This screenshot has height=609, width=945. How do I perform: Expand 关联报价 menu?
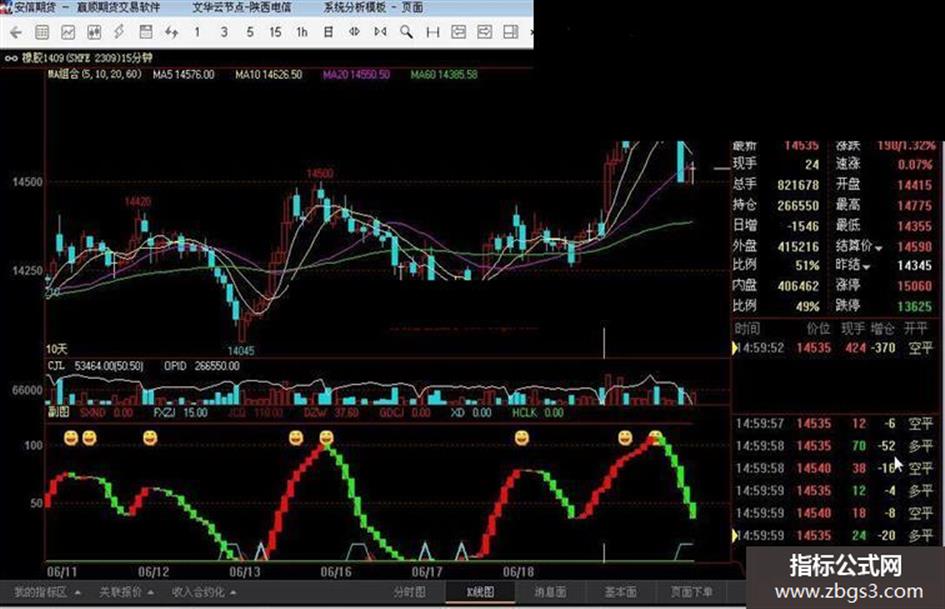pos(126,593)
